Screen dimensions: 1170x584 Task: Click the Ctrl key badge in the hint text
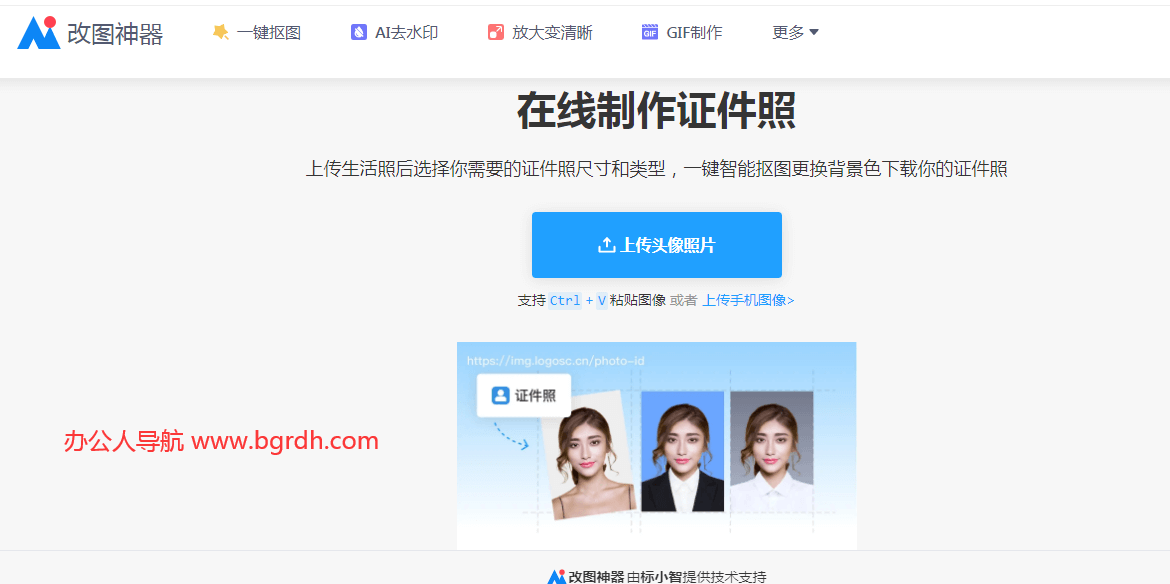pos(563,300)
